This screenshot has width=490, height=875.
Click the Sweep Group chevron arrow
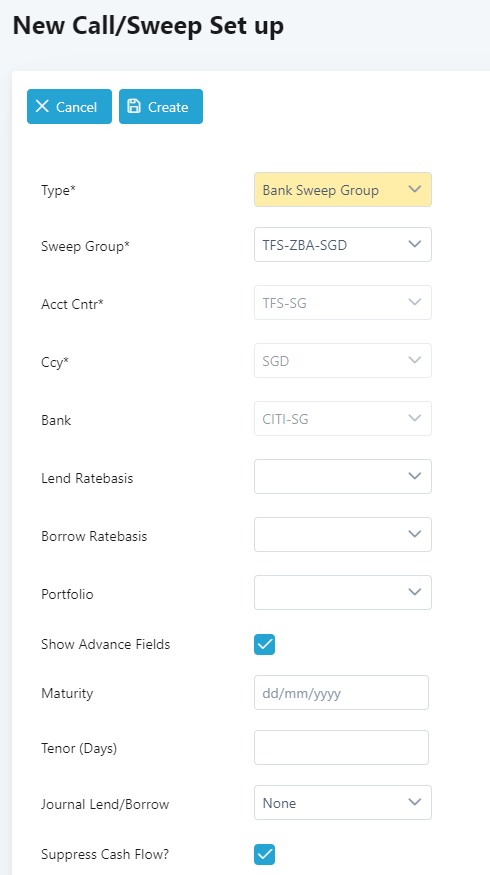pyautogui.click(x=414, y=244)
